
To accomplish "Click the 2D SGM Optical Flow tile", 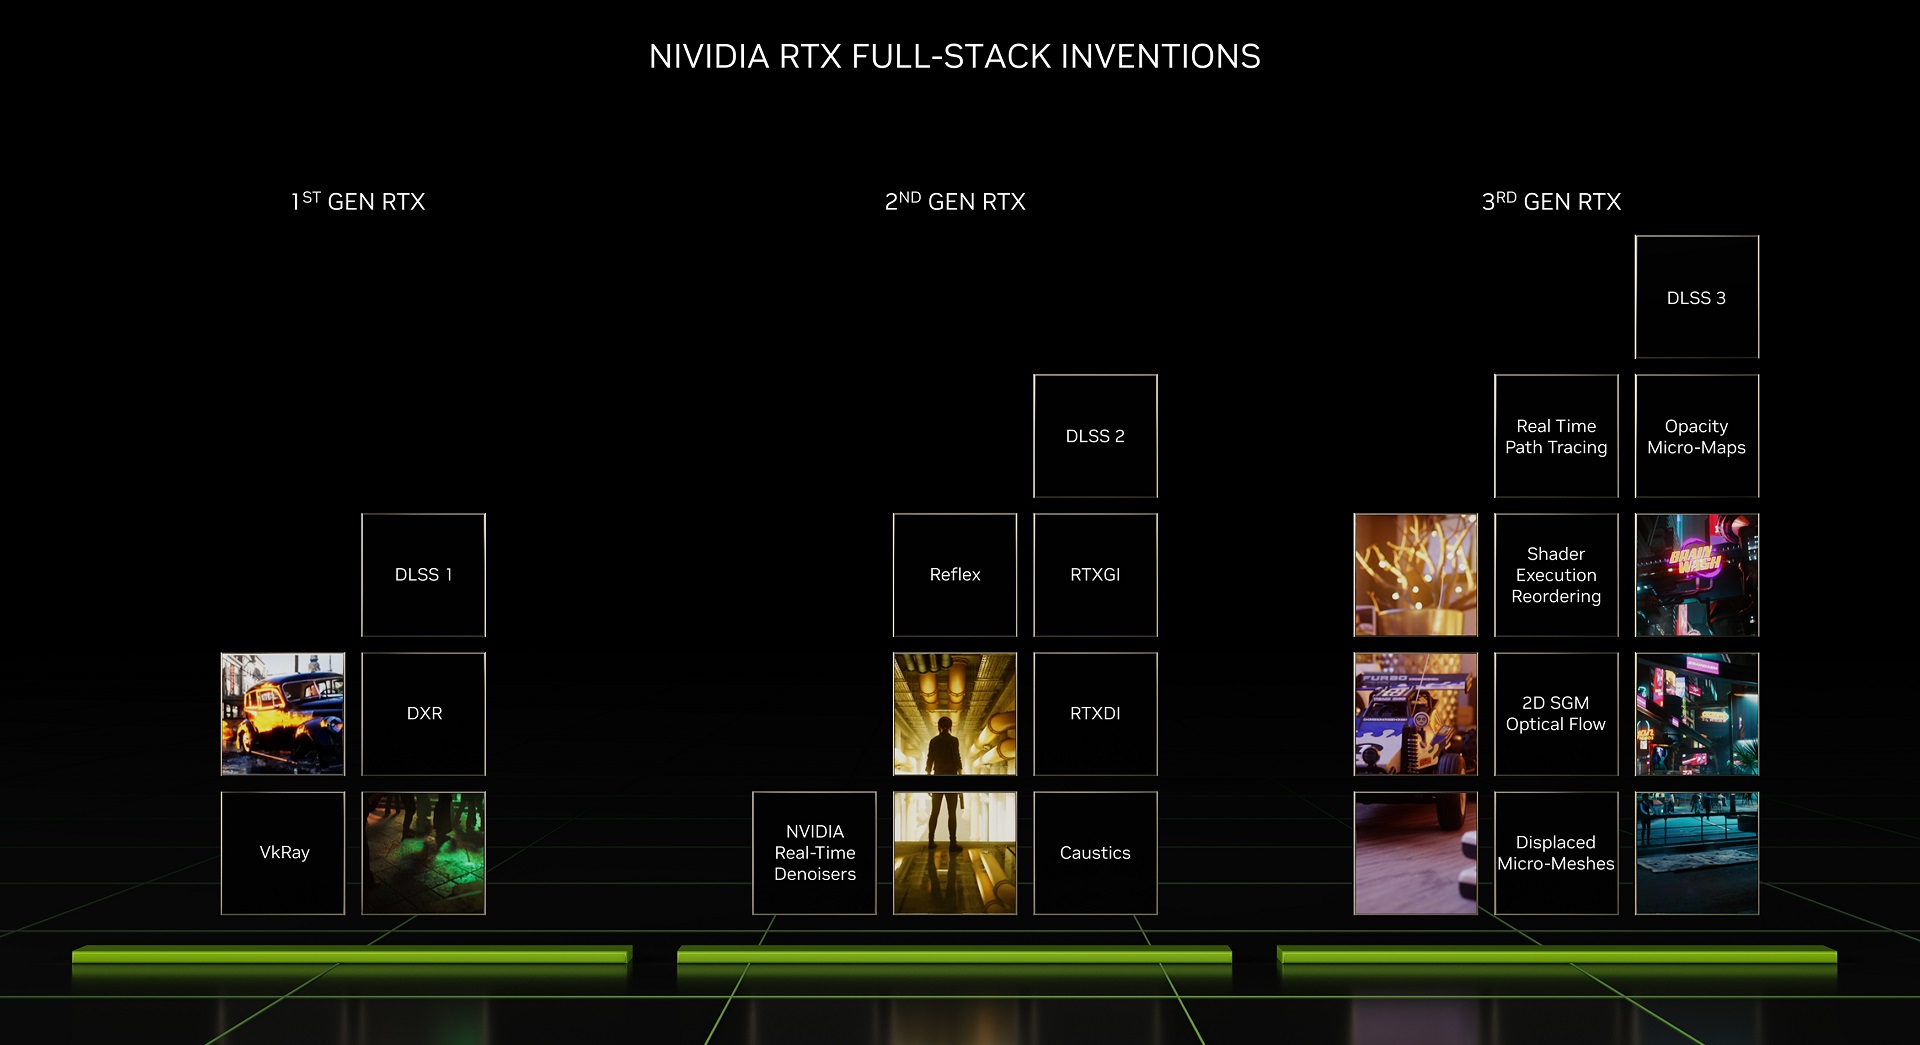I will [1556, 714].
